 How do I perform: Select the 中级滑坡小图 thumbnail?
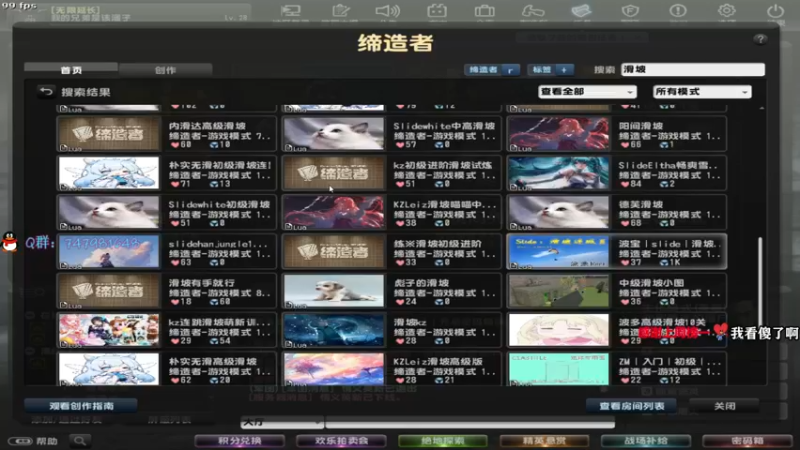point(559,291)
